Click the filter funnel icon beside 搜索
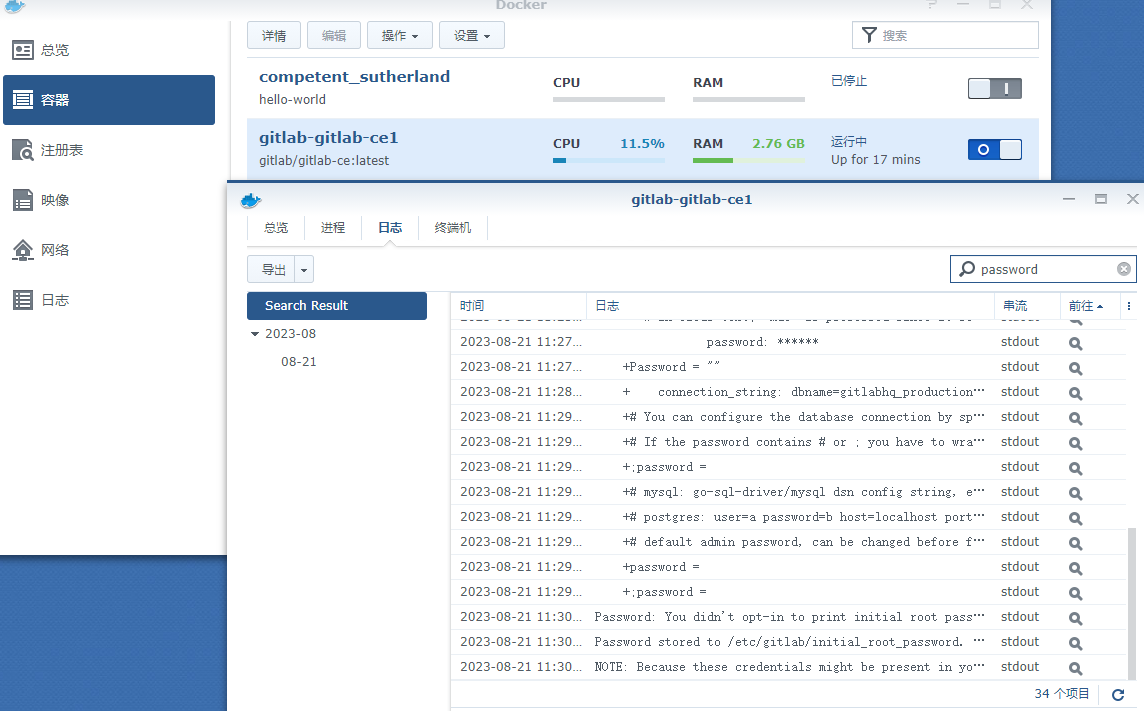 tap(869, 34)
